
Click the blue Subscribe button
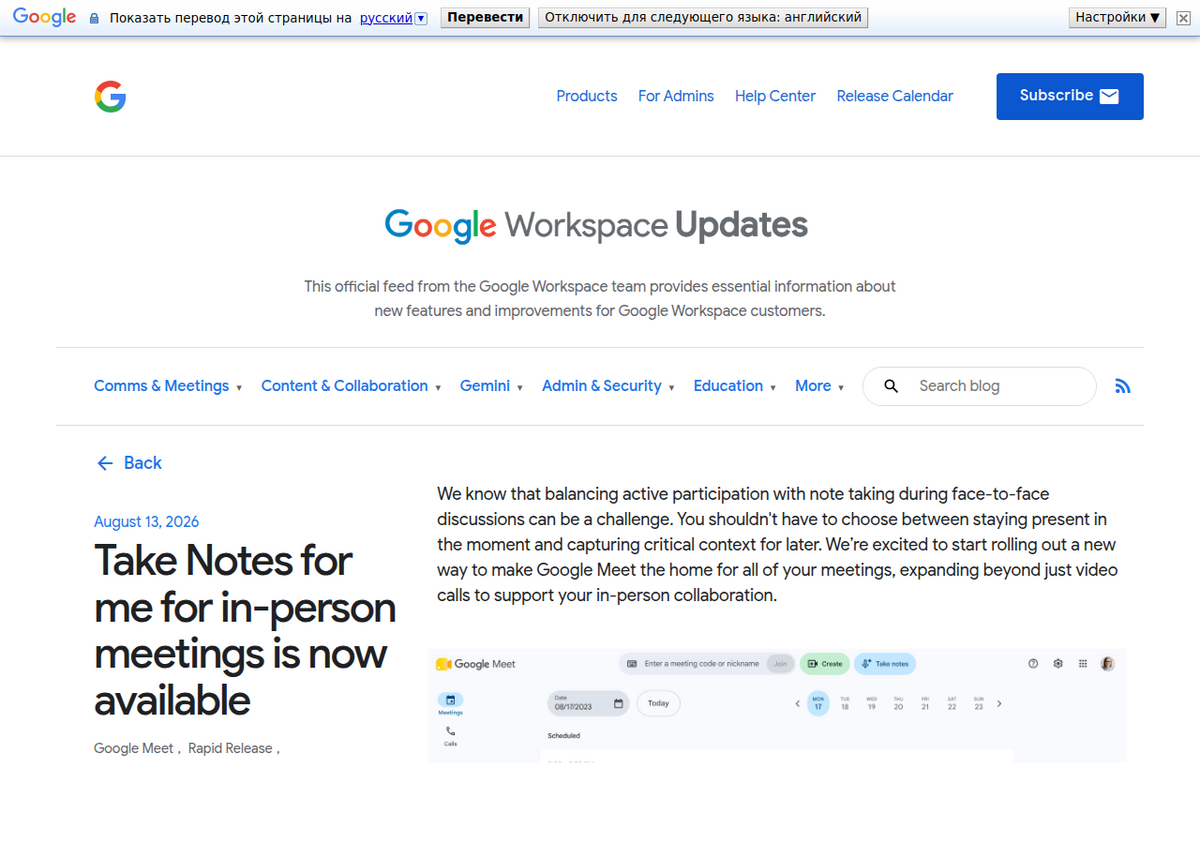1070,96
